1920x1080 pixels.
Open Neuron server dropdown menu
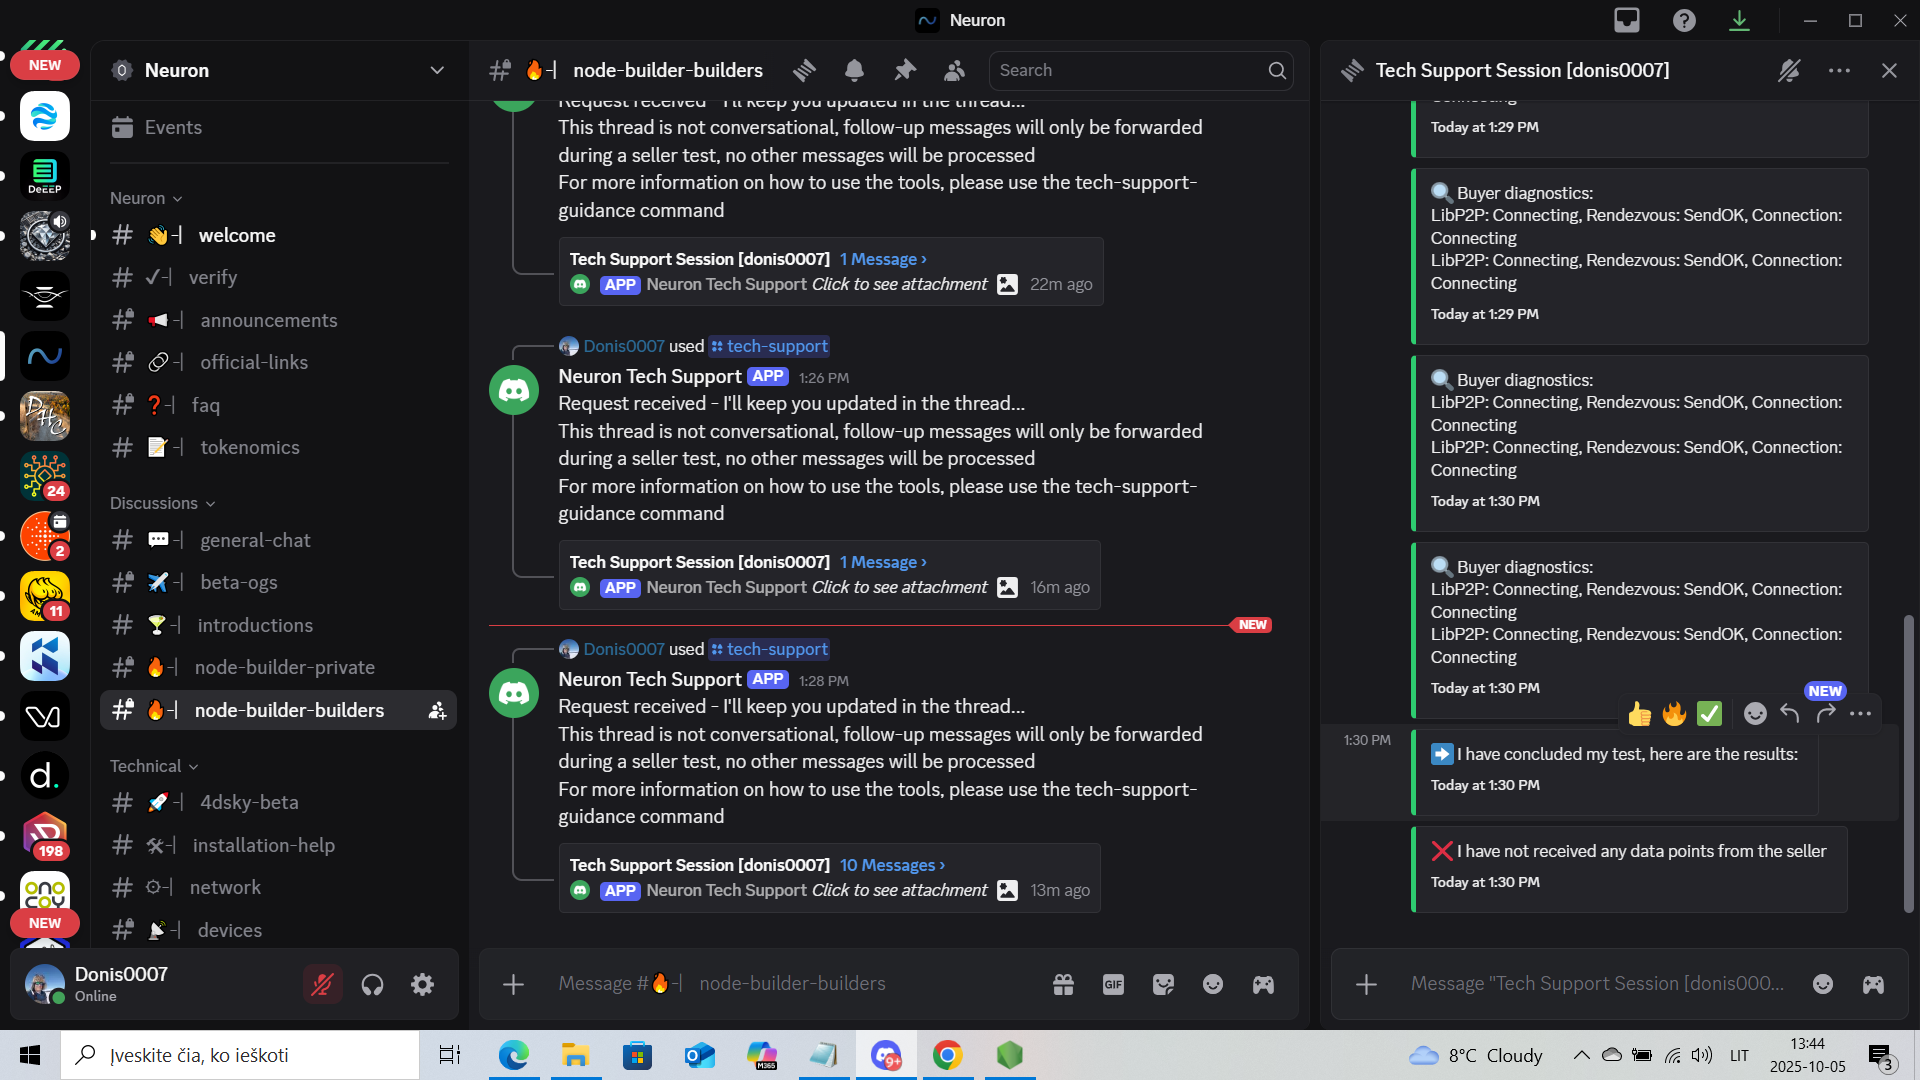click(437, 70)
